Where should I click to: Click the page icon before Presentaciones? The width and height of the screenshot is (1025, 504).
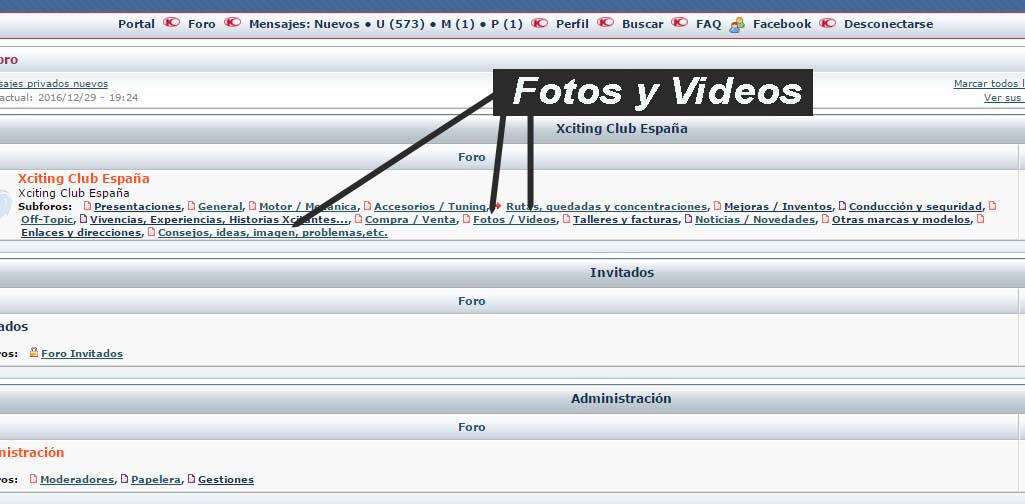tap(87, 207)
